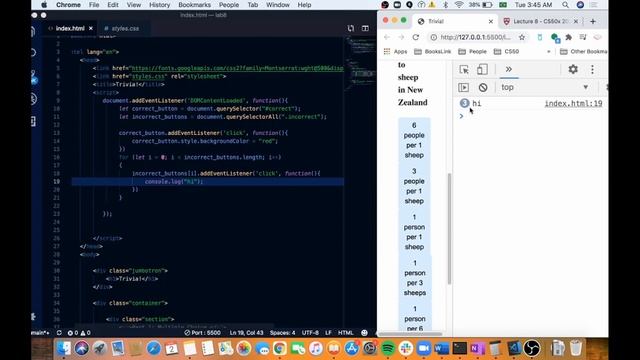The height and width of the screenshot is (360, 640).
Task: Click the green extension icon in Chrome toolbar
Action: (555, 38)
